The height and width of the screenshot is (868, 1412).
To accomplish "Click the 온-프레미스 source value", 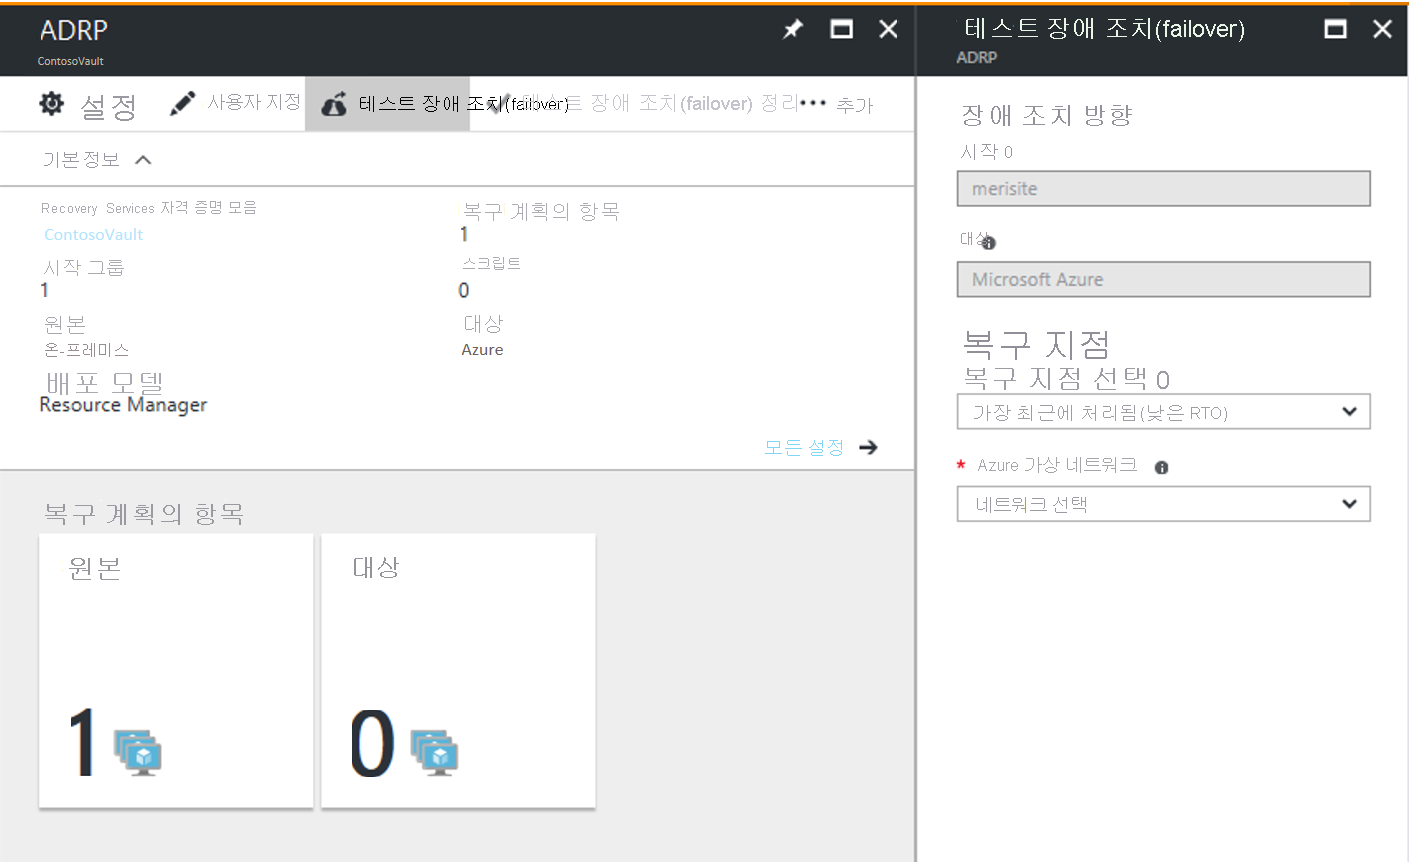I will click(86, 350).
